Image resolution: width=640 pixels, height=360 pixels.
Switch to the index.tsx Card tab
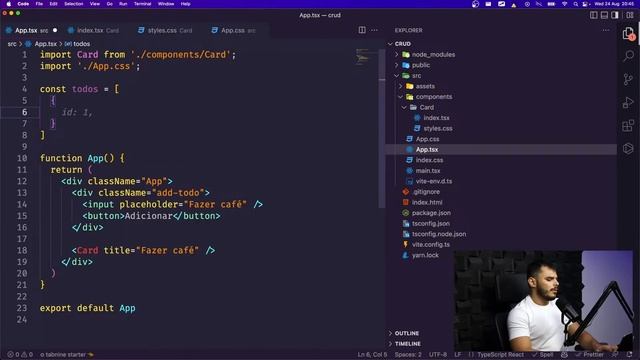(93, 31)
